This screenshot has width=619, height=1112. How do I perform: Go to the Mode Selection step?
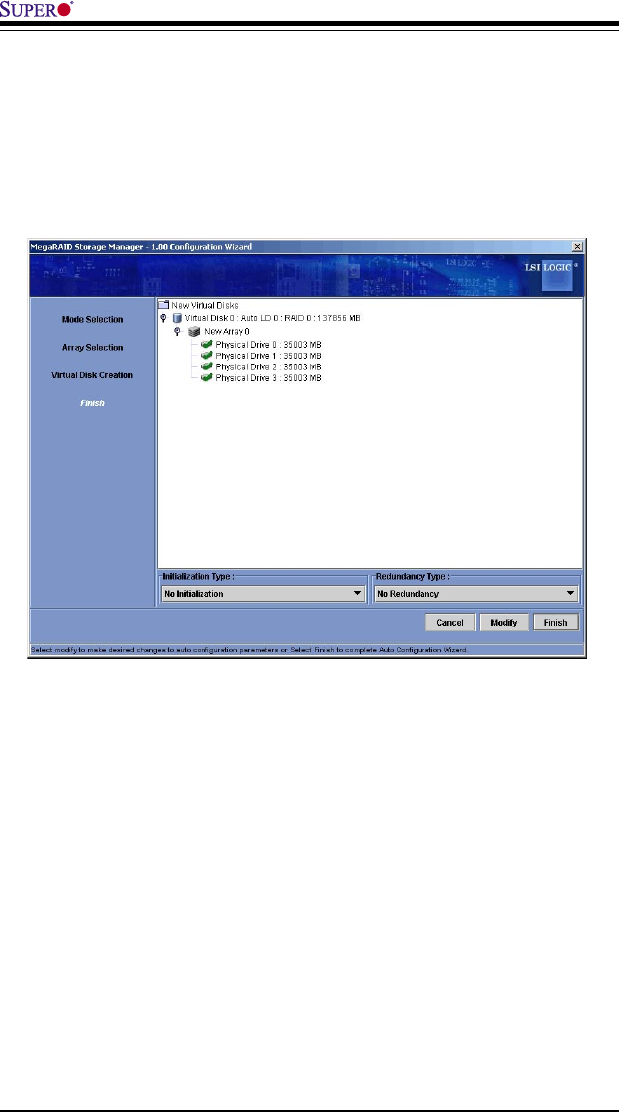point(92,320)
